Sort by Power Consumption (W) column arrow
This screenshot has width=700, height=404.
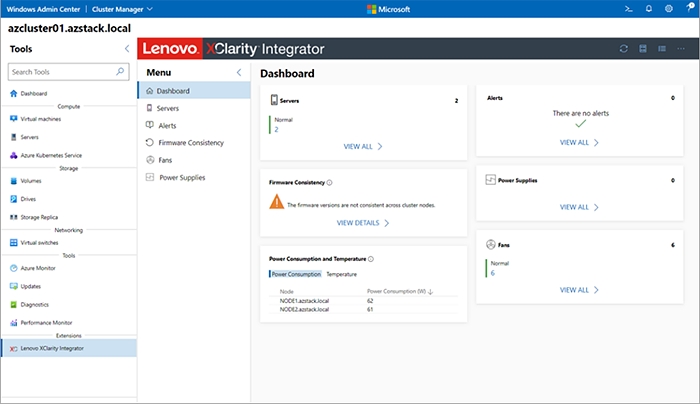coord(431,292)
